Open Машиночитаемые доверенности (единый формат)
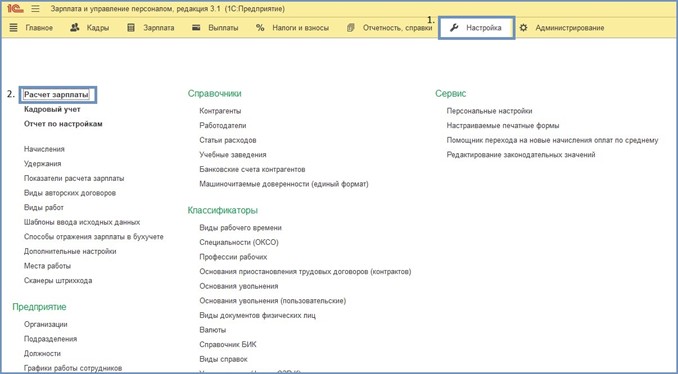This screenshot has height=374, width=678. [284, 184]
